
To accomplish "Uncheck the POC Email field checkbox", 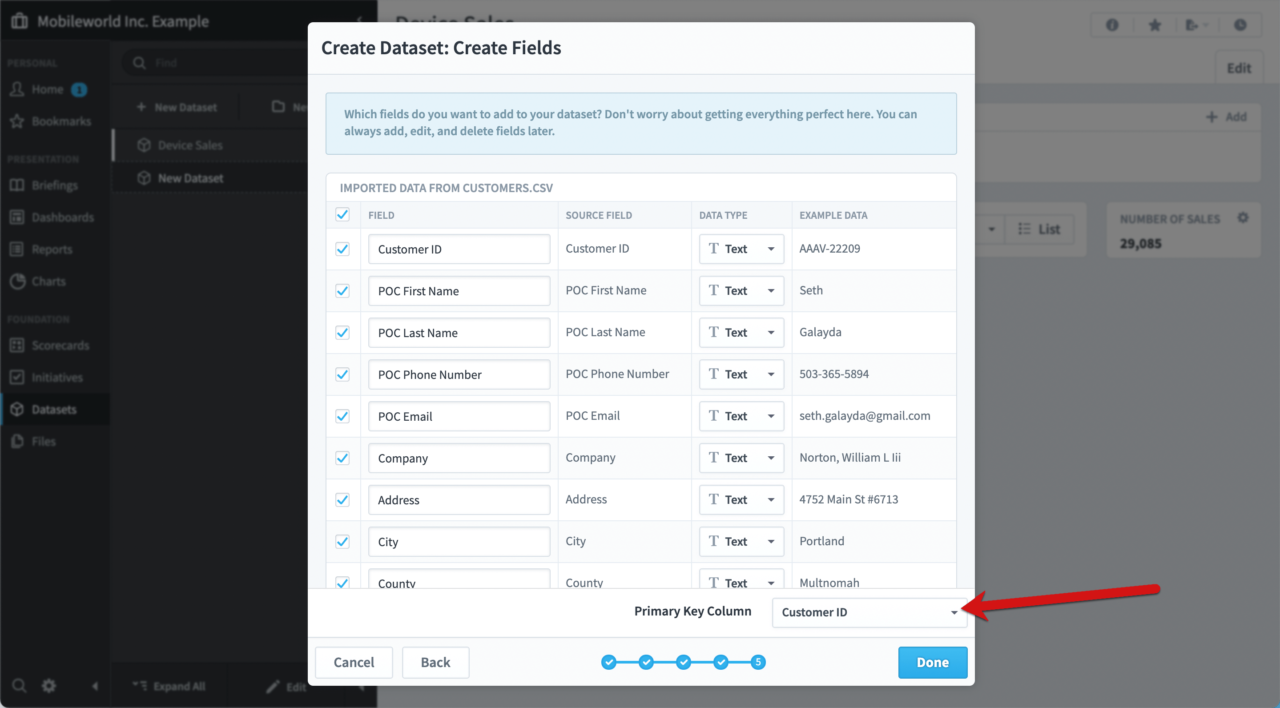I will tap(343, 415).
